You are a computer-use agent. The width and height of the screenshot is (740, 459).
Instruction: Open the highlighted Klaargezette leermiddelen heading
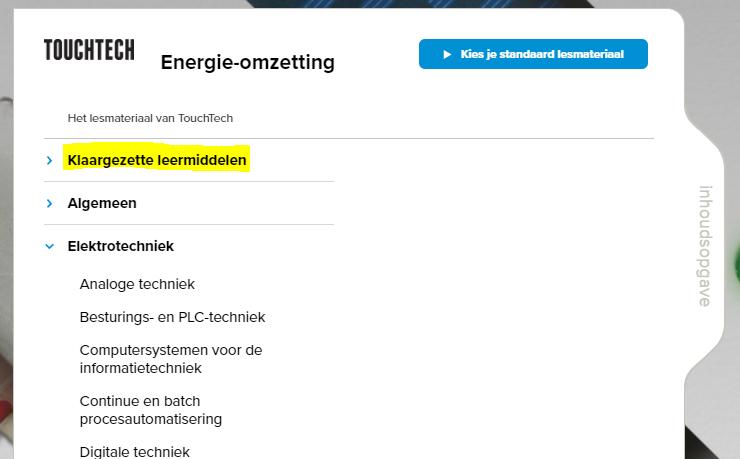(157, 160)
